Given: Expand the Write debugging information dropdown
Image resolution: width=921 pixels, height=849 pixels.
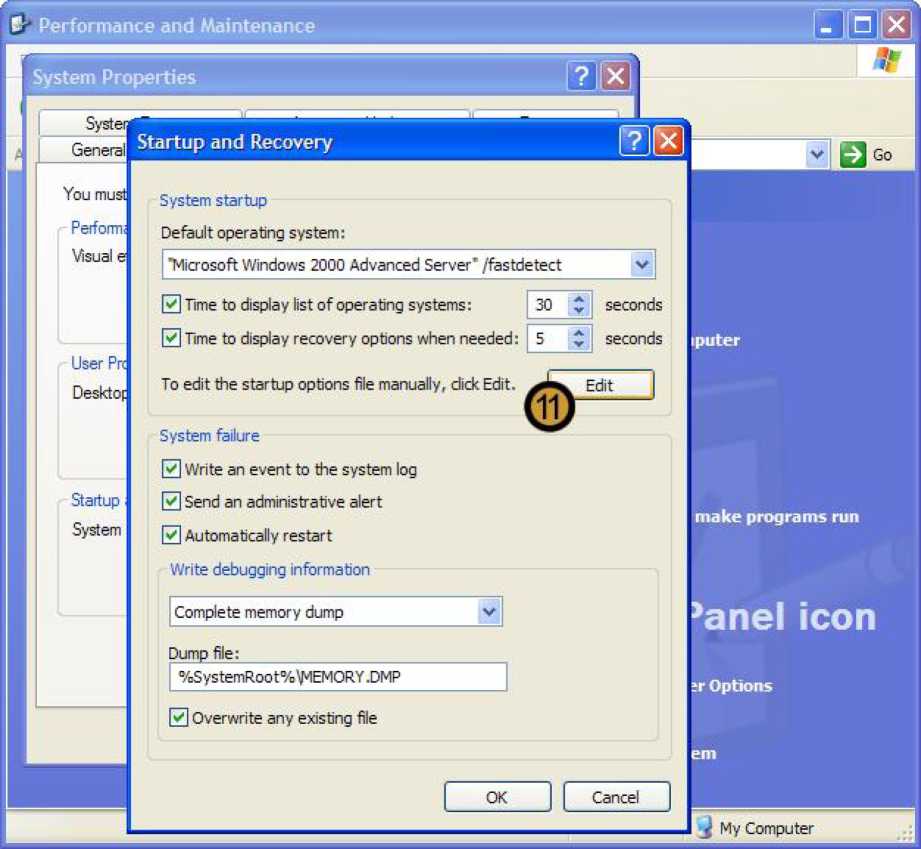Looking at the screenshot, I should click(489, 612).
